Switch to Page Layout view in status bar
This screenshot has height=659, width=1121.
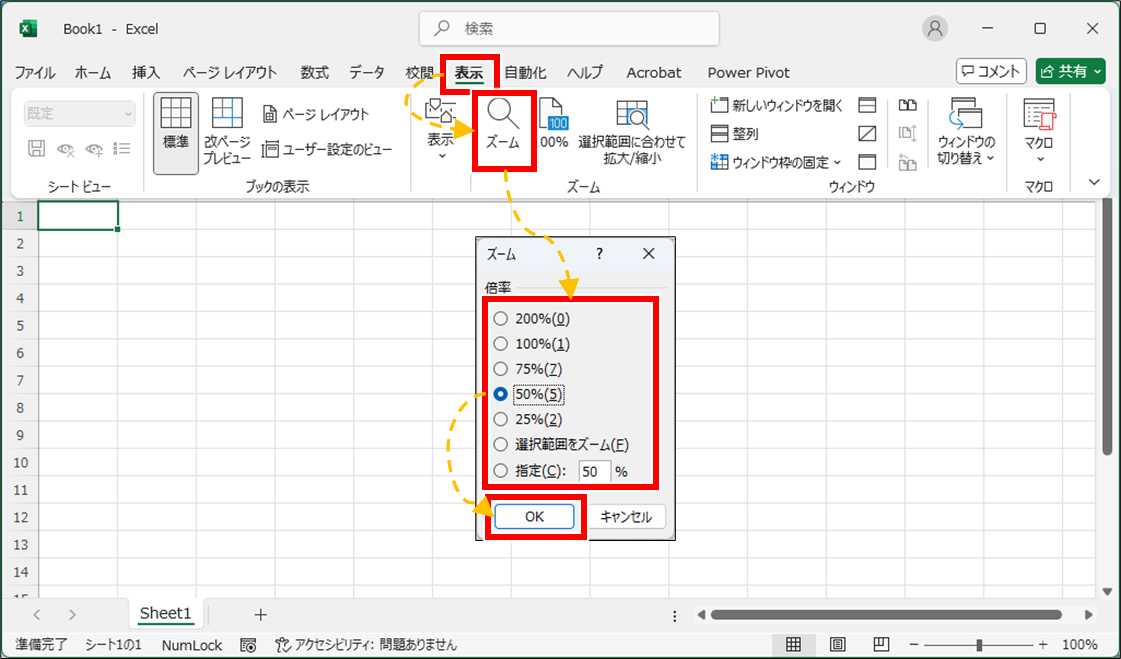pyautogui.click(x=838, y=645)
